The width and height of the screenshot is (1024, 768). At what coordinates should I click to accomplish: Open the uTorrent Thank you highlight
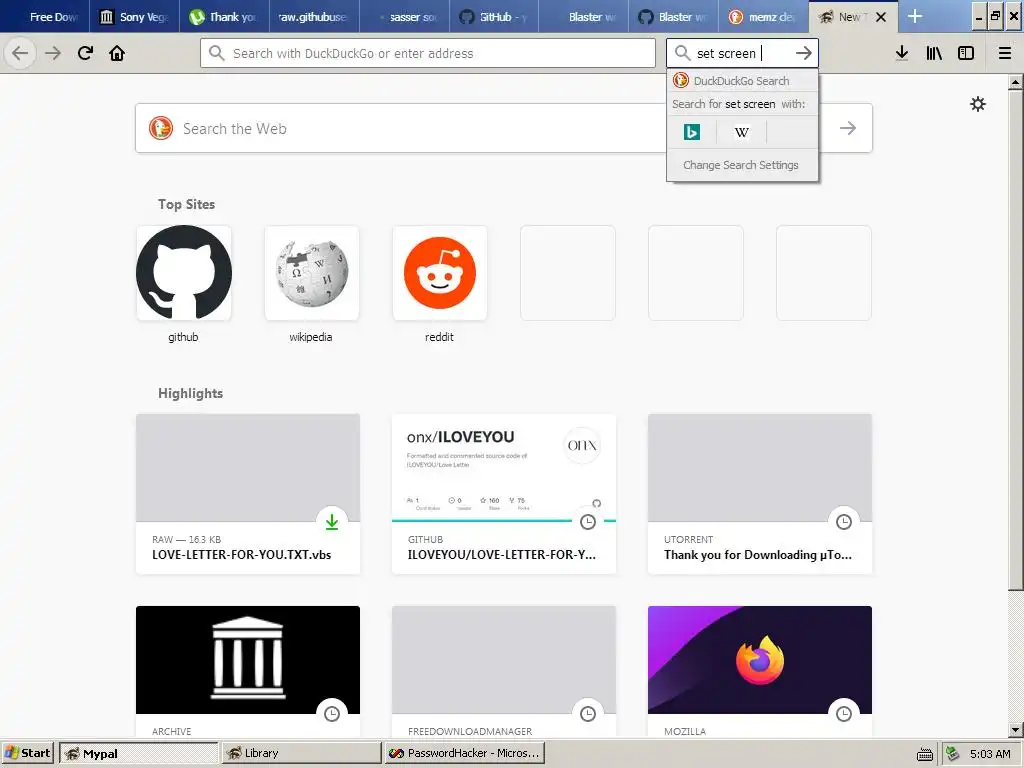coord(760,494)
